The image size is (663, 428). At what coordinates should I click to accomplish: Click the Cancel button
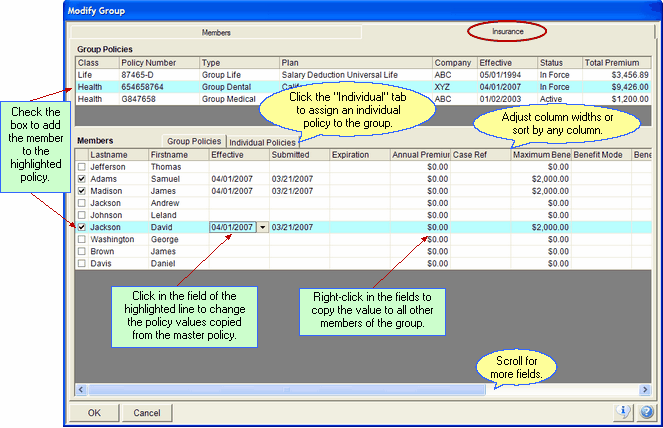coord(147,412)
